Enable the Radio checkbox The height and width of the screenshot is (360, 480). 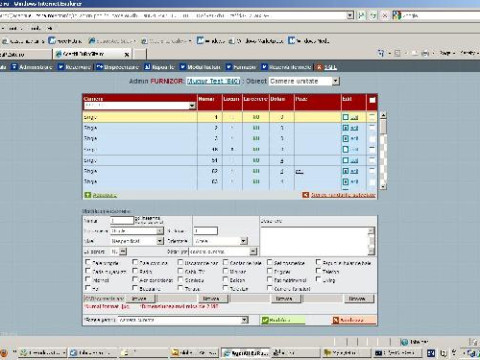click(x=135, y=271)
